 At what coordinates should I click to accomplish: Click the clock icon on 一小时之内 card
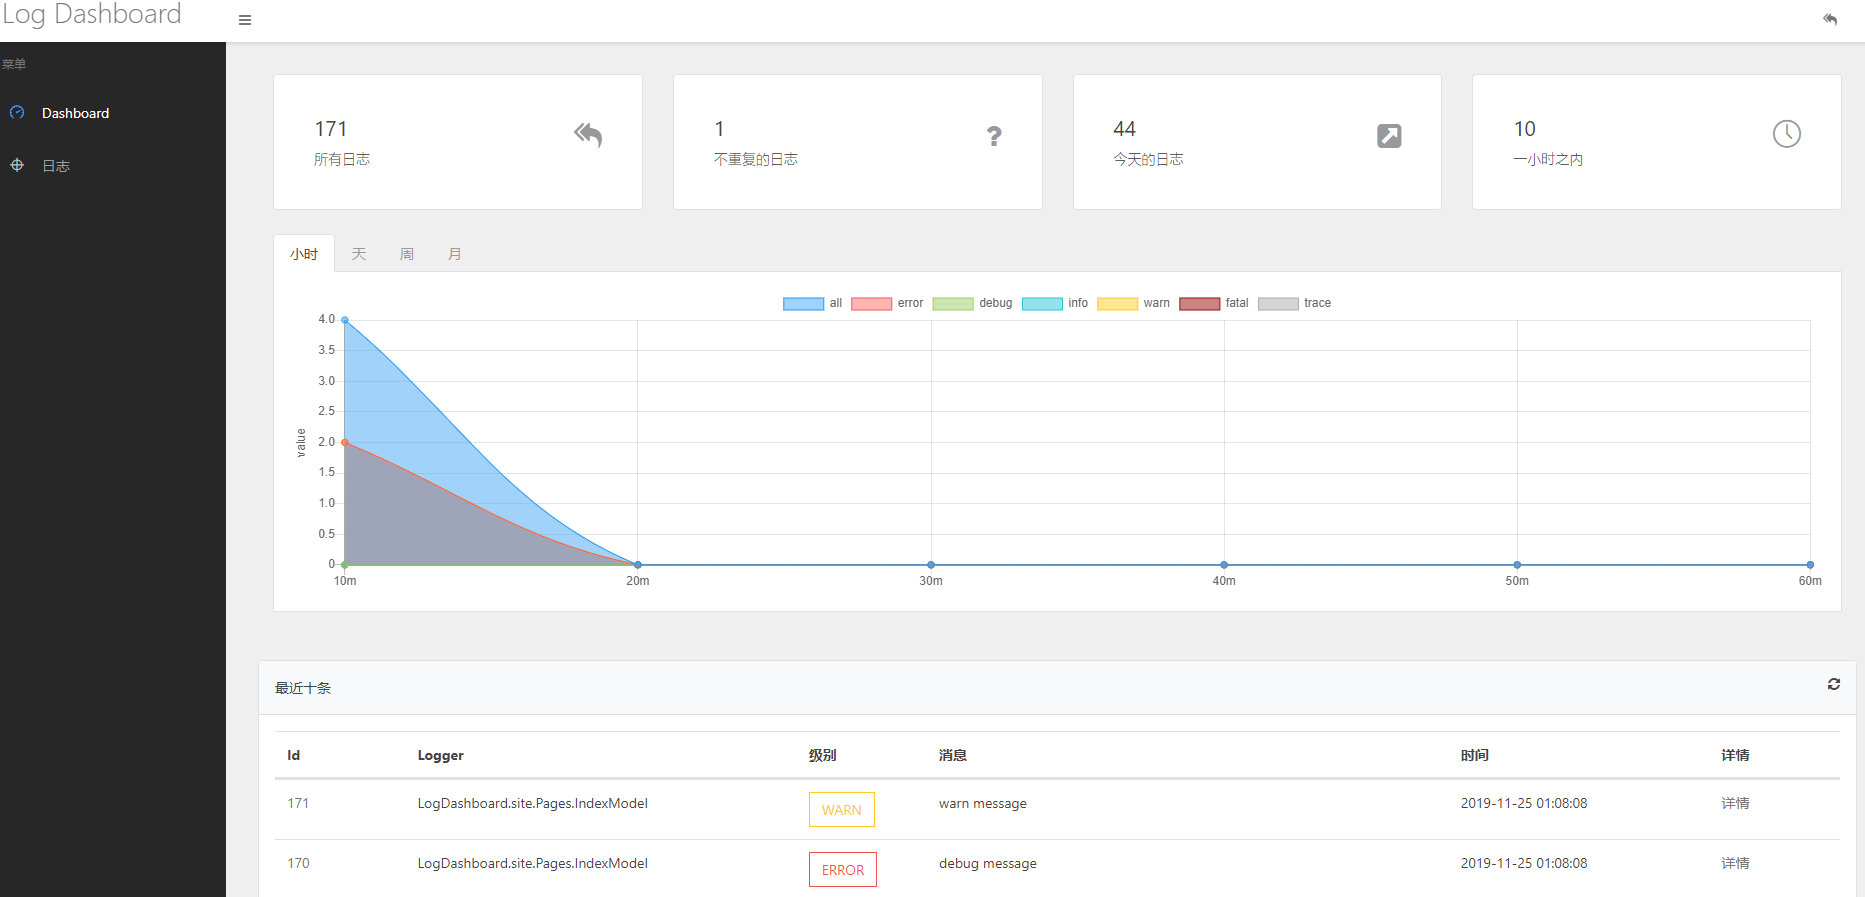click(x=1787, y=134)
